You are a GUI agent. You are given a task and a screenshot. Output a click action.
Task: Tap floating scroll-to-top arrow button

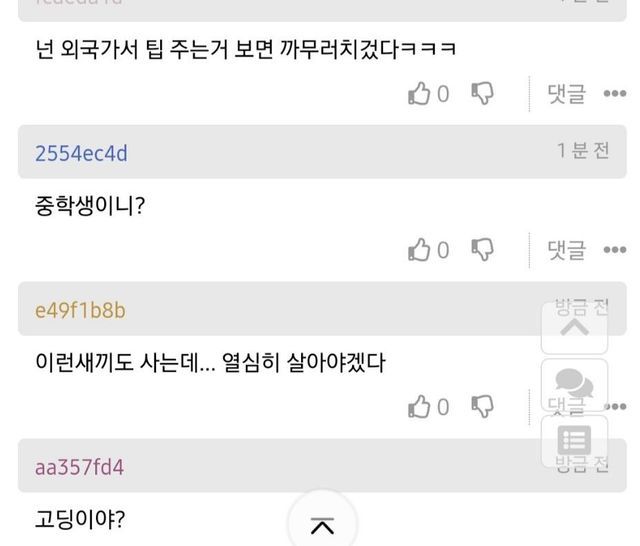point(574,326)
